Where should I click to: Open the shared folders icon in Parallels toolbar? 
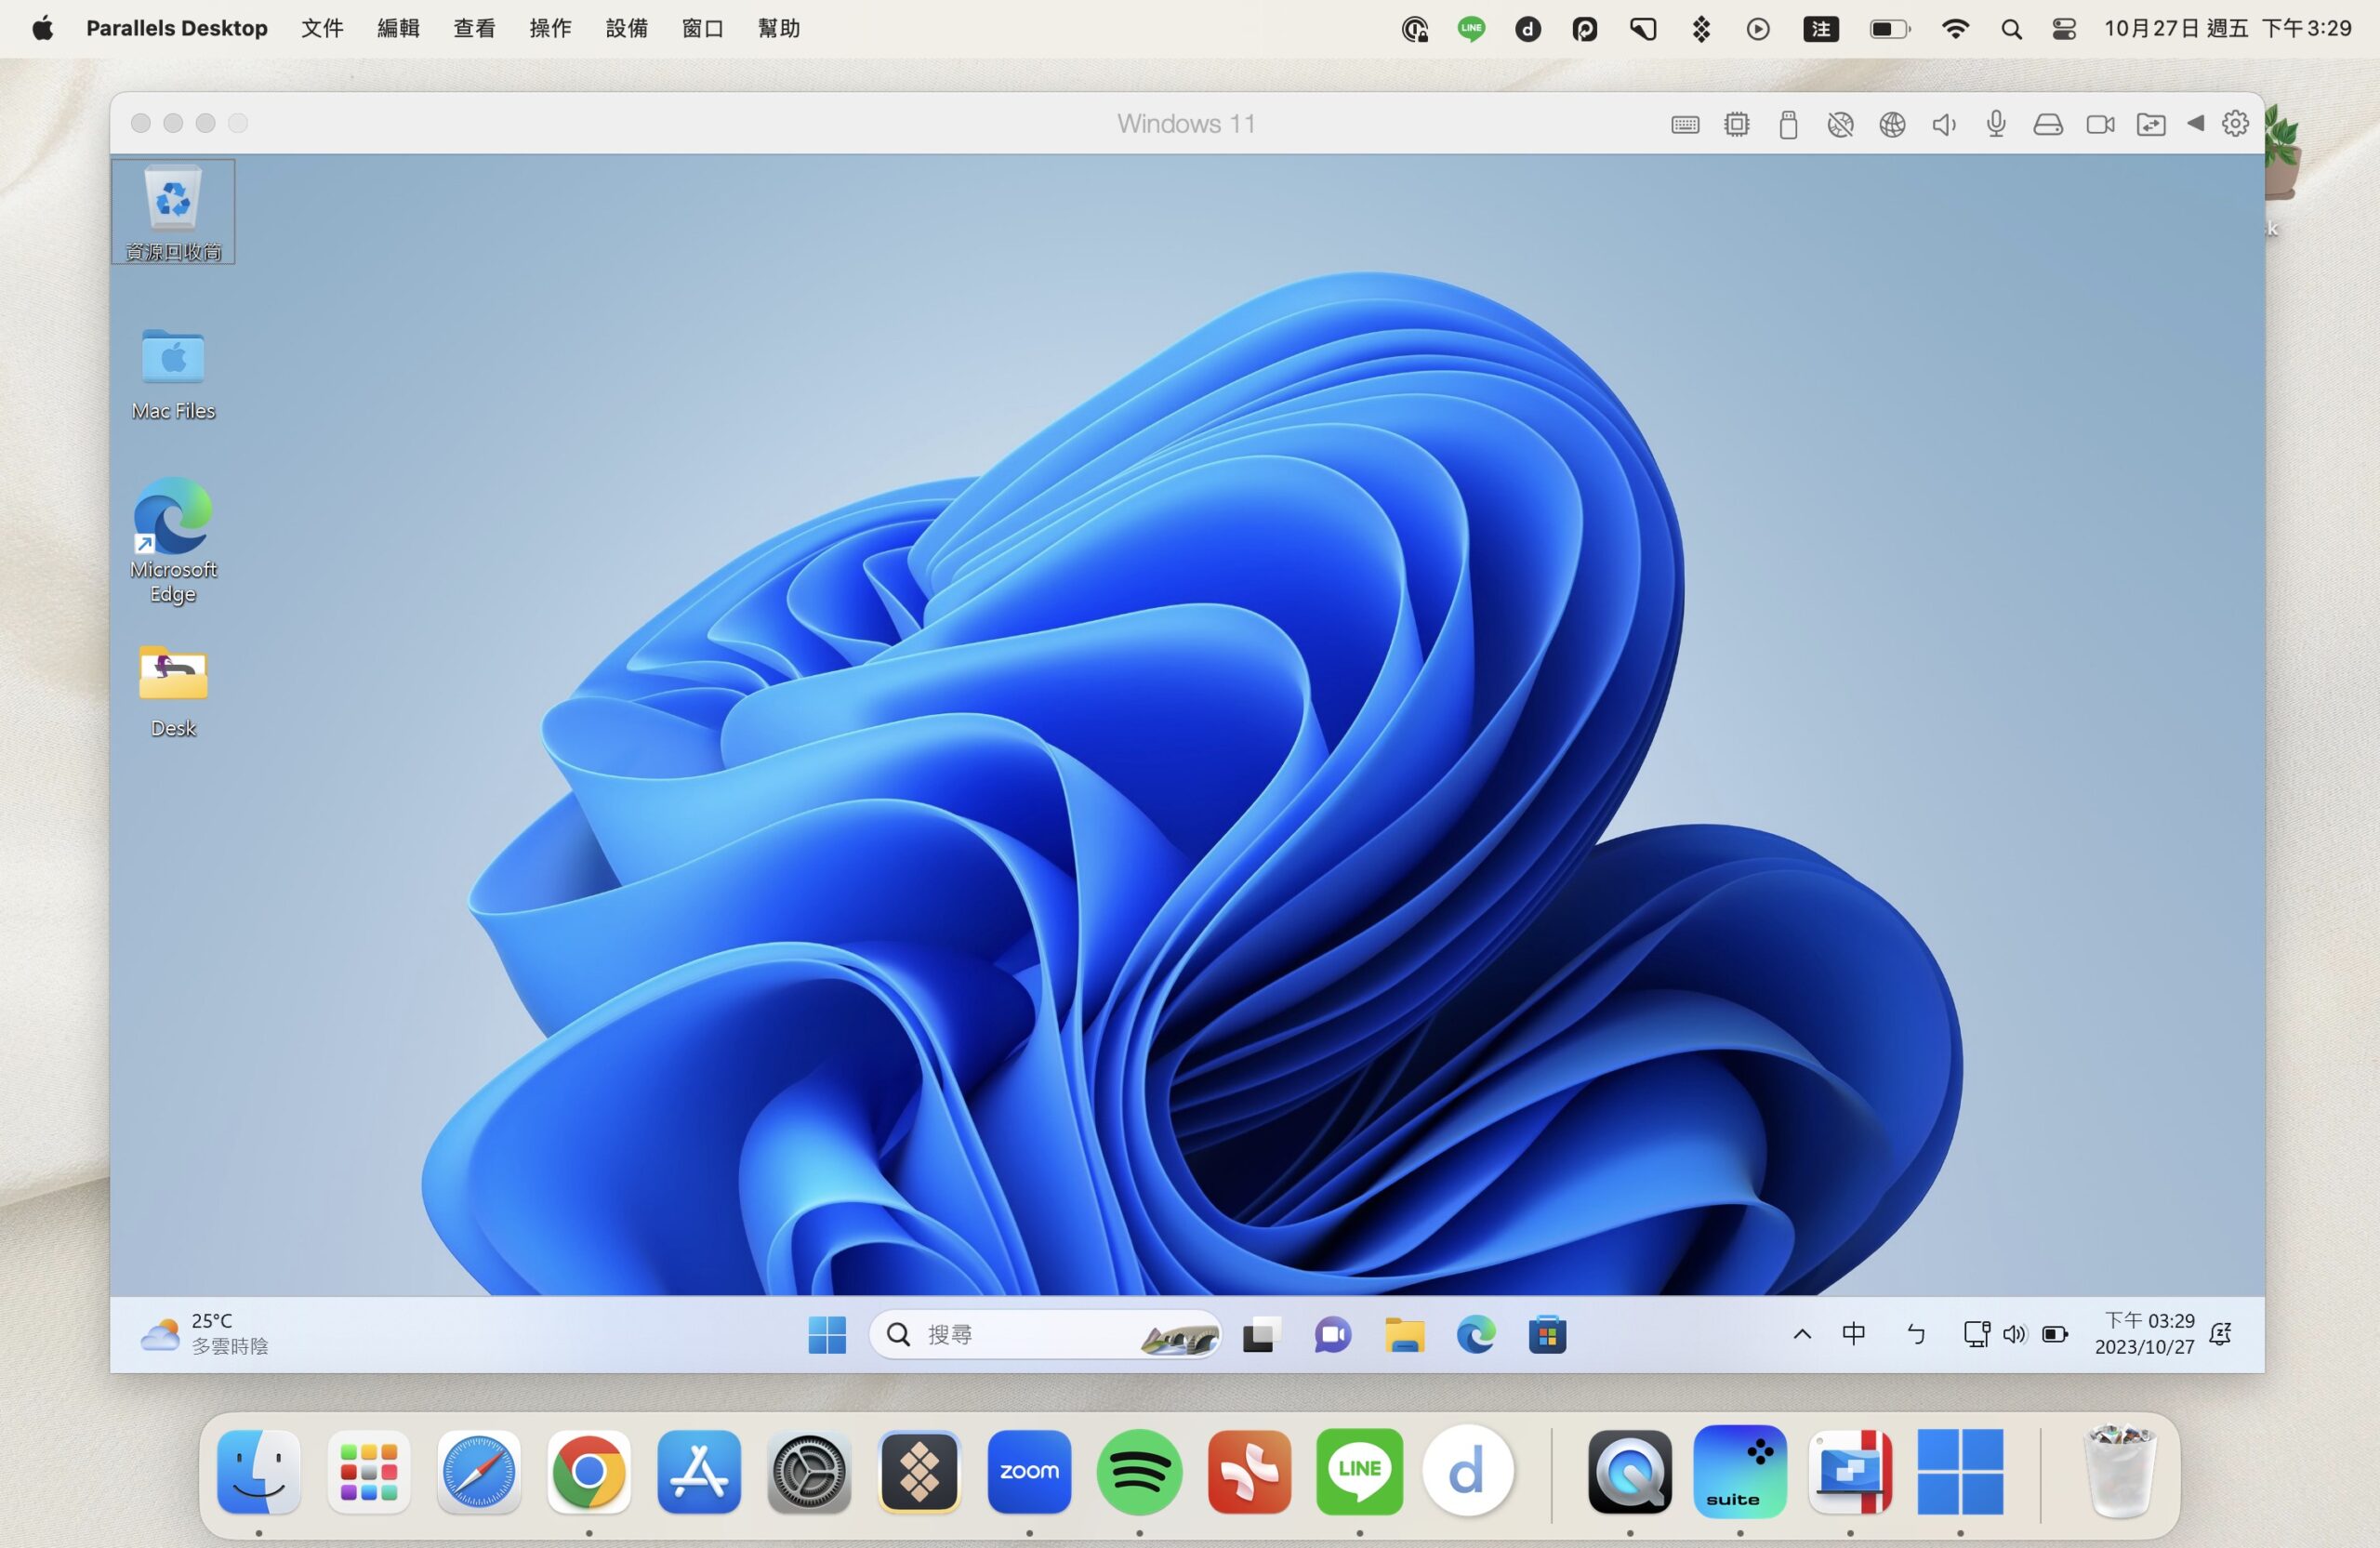coord(2151,124)
